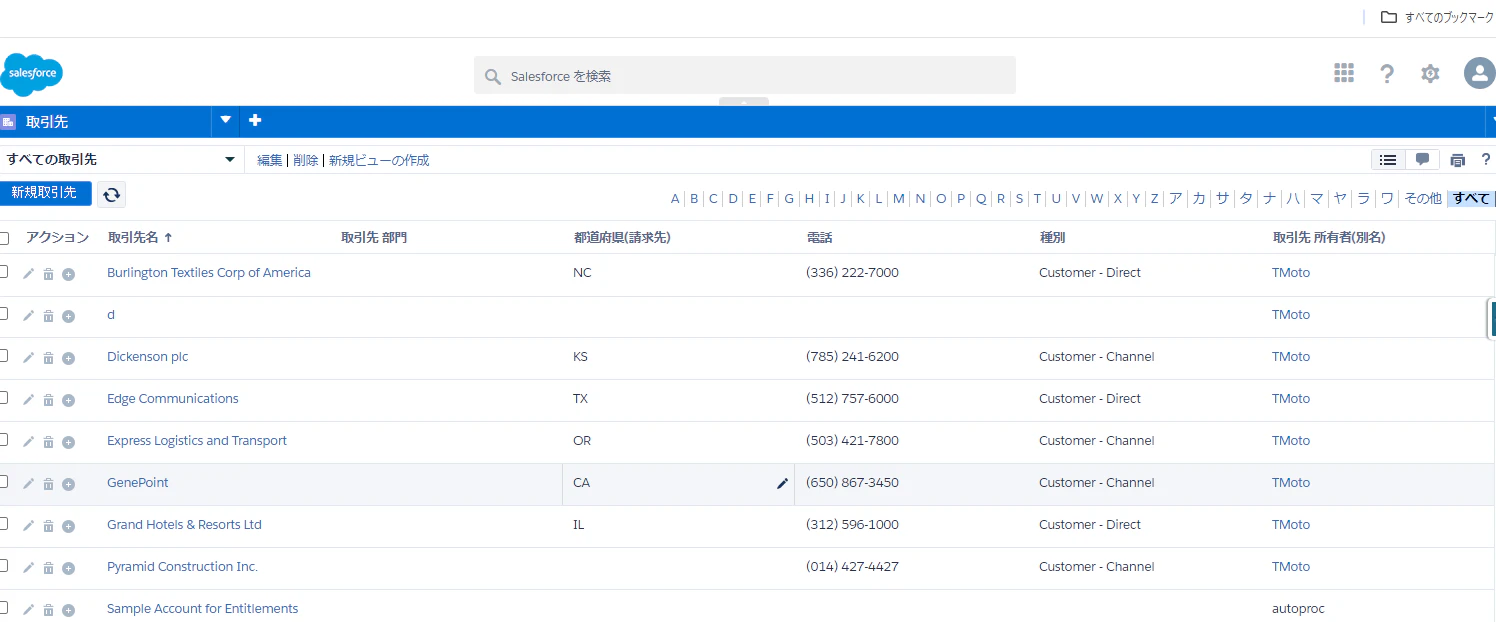
Task: Click the All Bookmarks folder icon
Action: (x=1388, y=17)
